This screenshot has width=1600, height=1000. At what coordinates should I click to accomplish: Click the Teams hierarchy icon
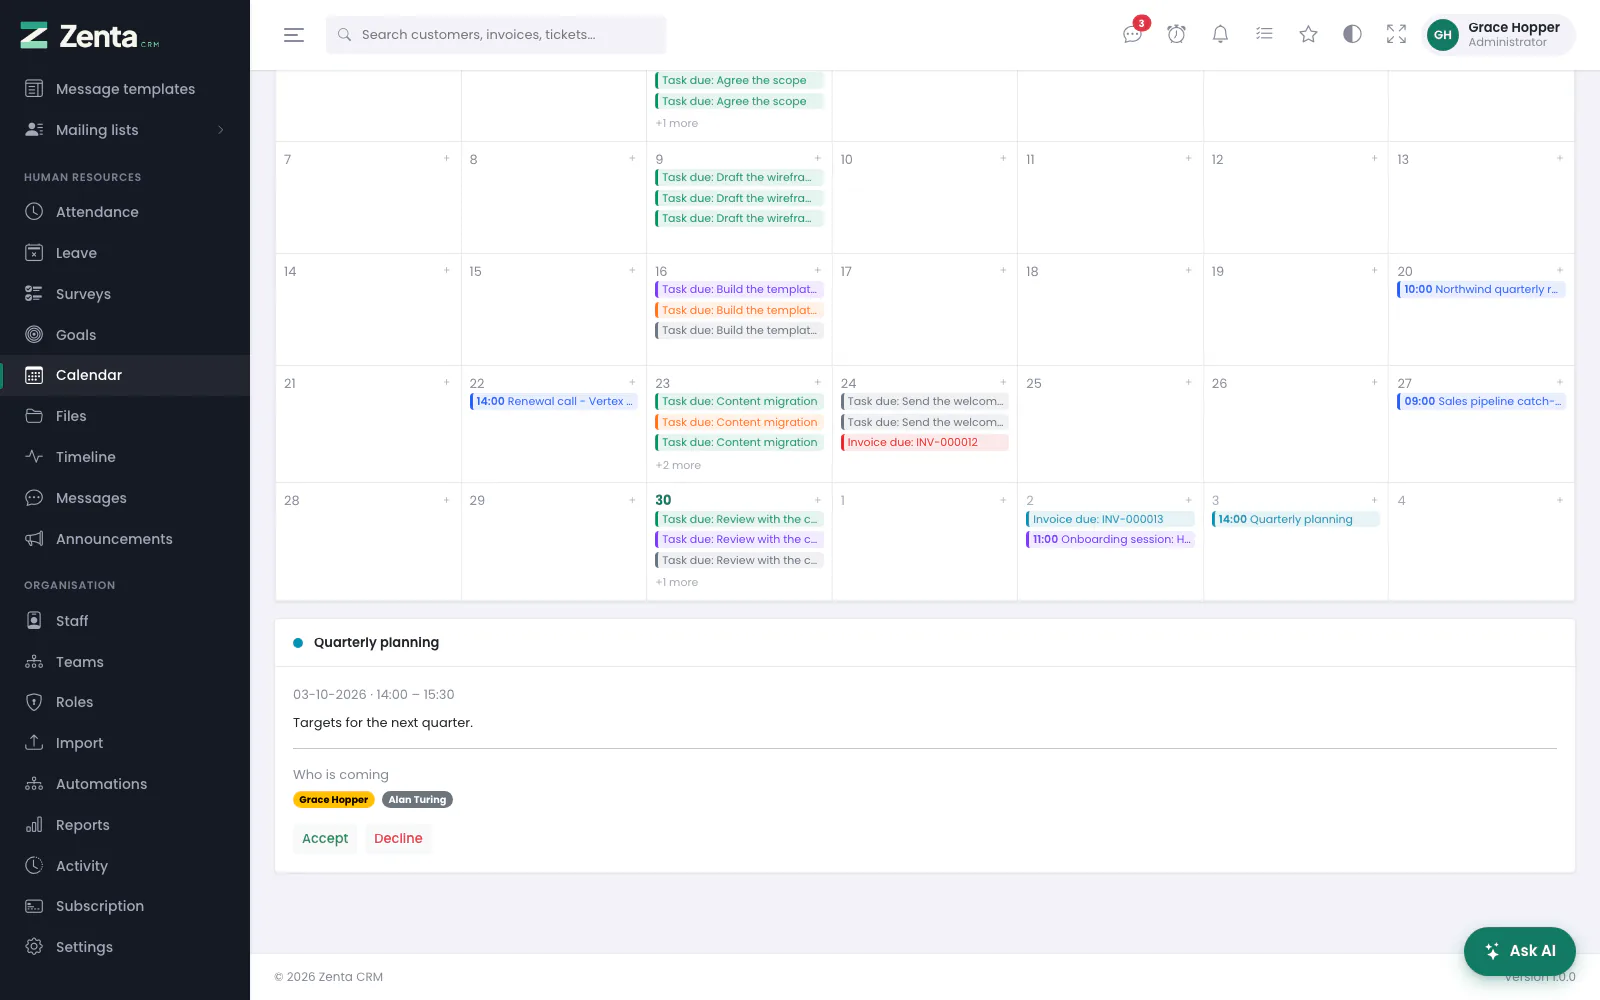click(34, 662)
